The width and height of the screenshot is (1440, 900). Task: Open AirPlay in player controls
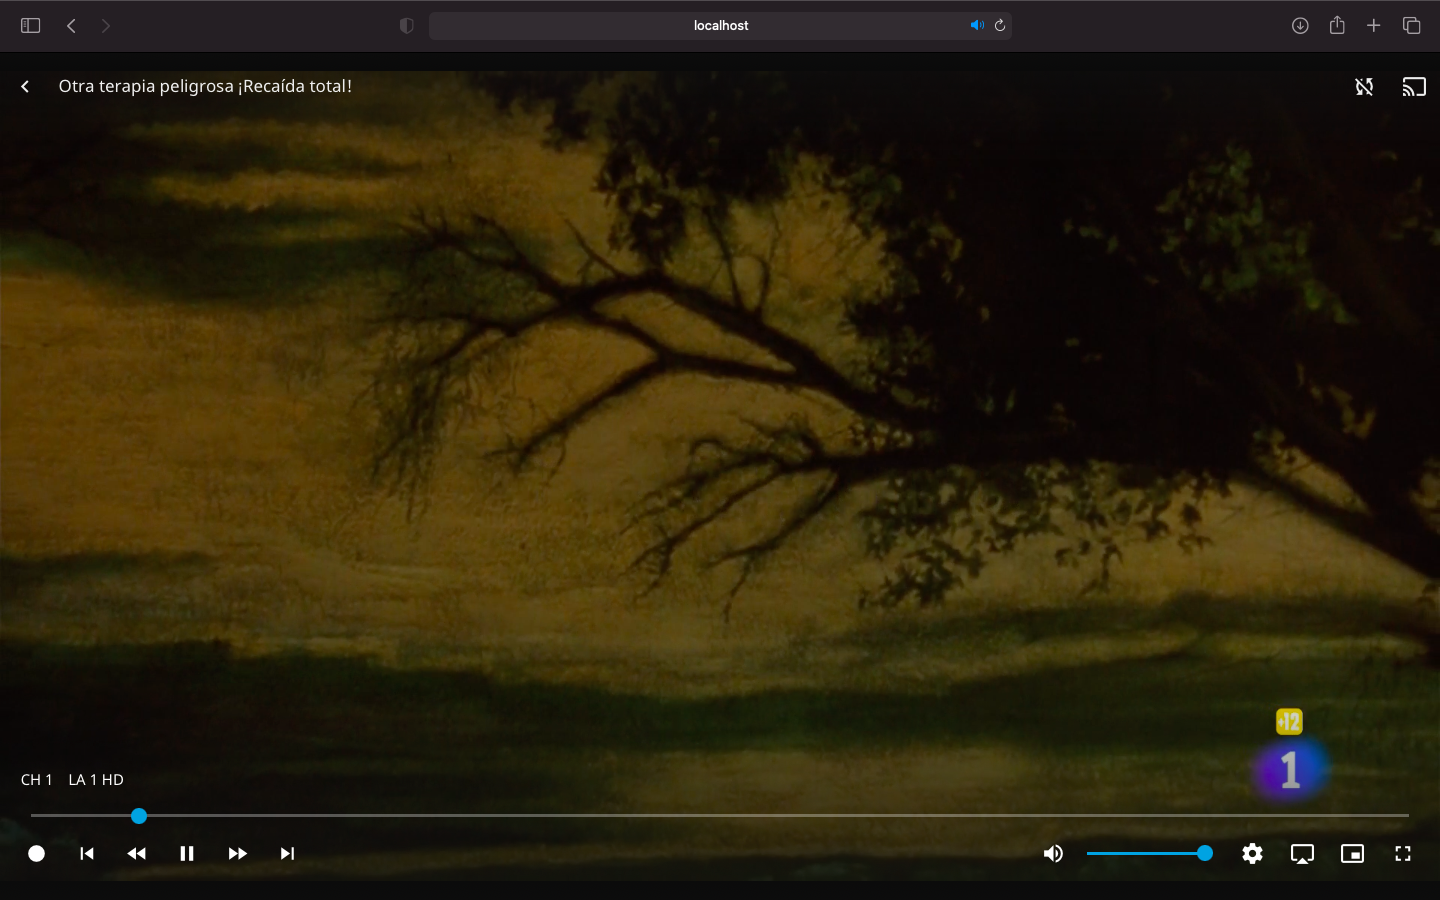click(1302, 853)
